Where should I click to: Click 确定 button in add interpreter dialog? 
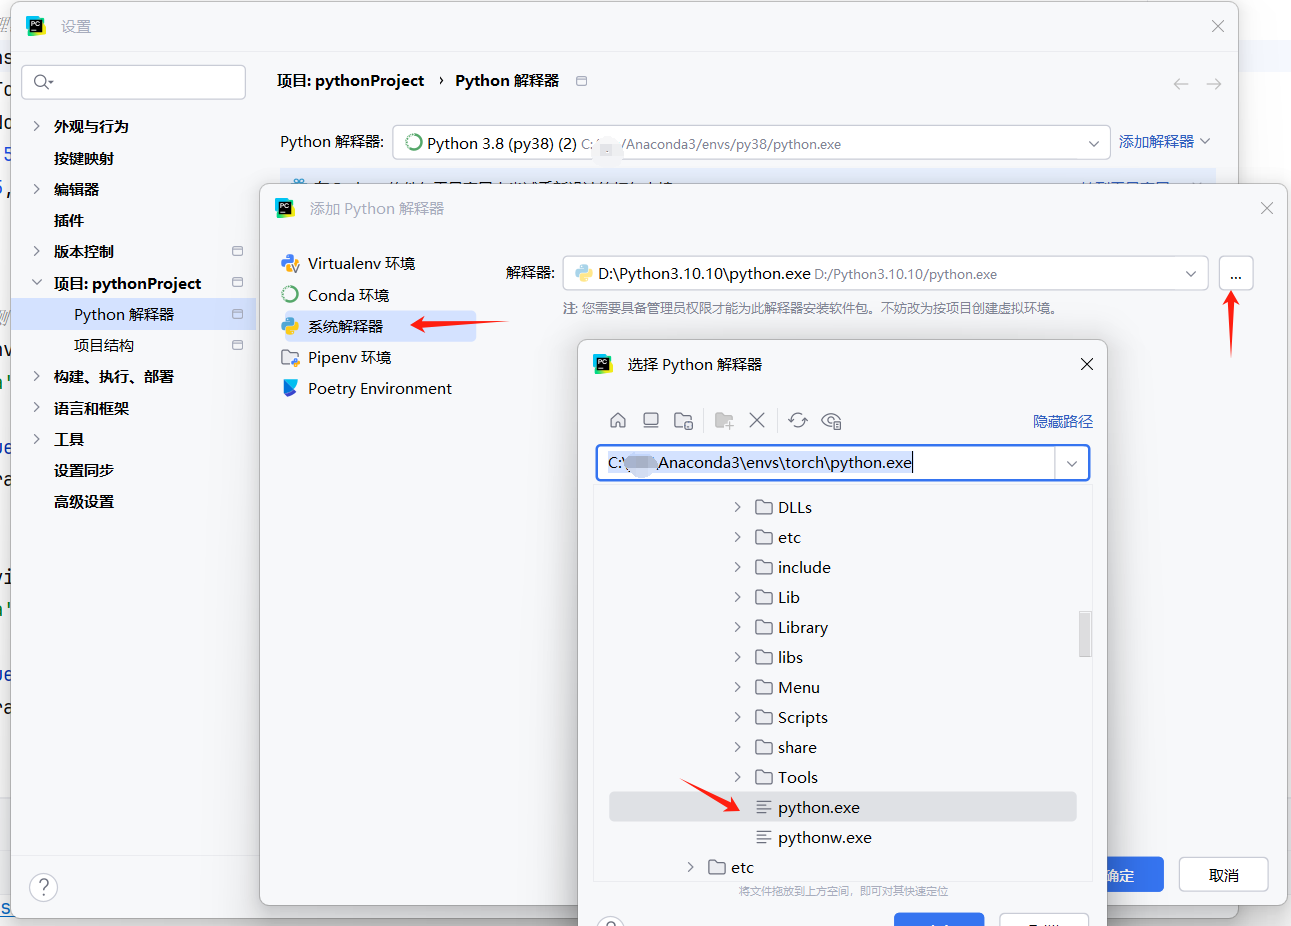coord(1134,875)
